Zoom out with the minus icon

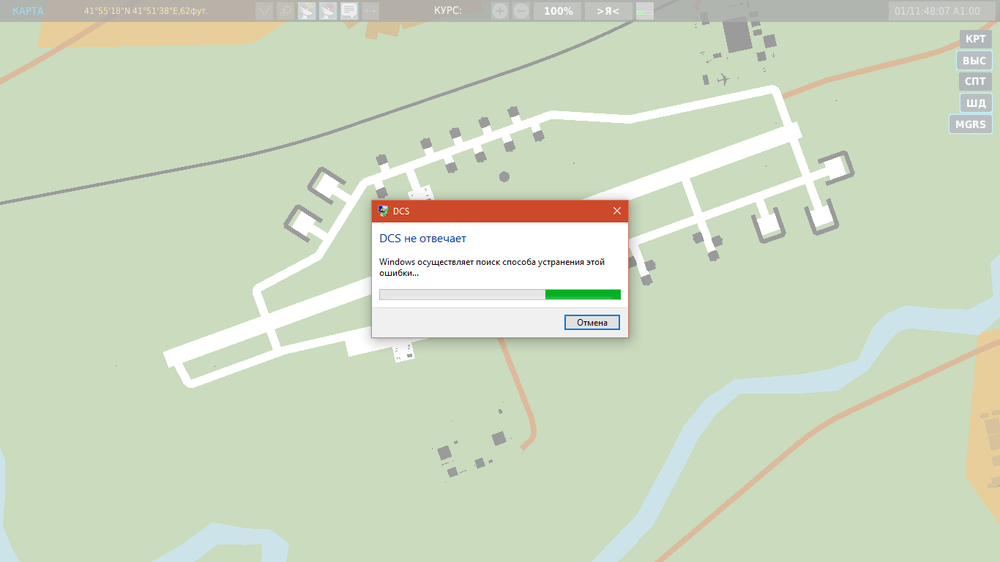521,11
